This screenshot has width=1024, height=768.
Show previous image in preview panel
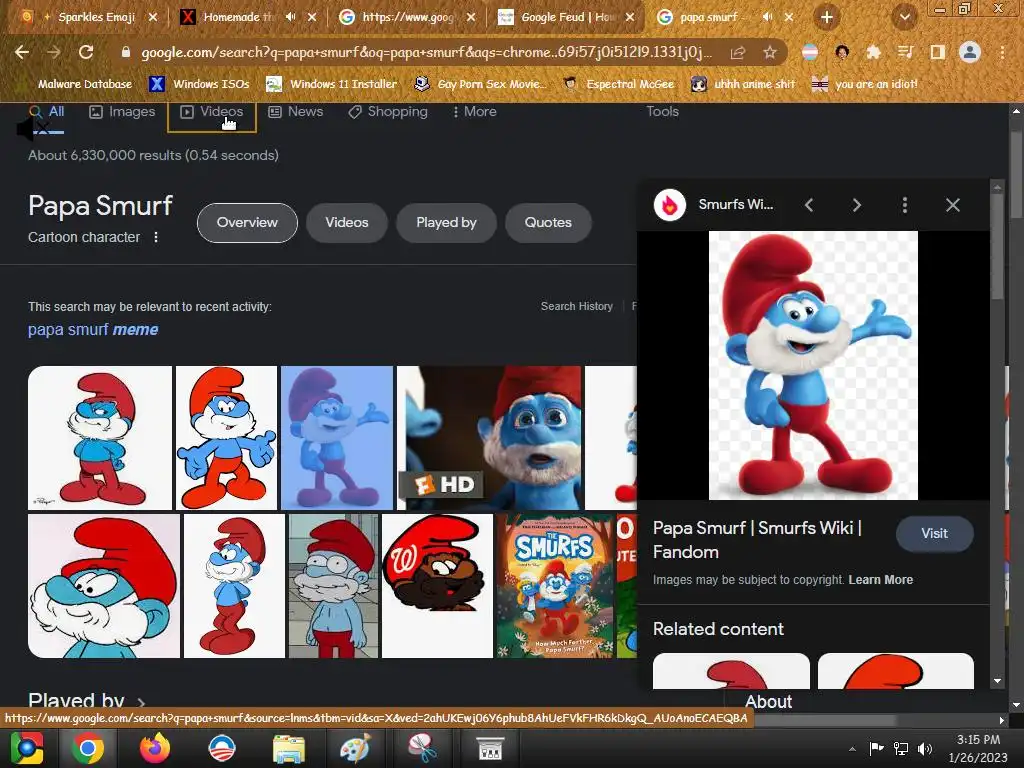click(x=809, y=205)
